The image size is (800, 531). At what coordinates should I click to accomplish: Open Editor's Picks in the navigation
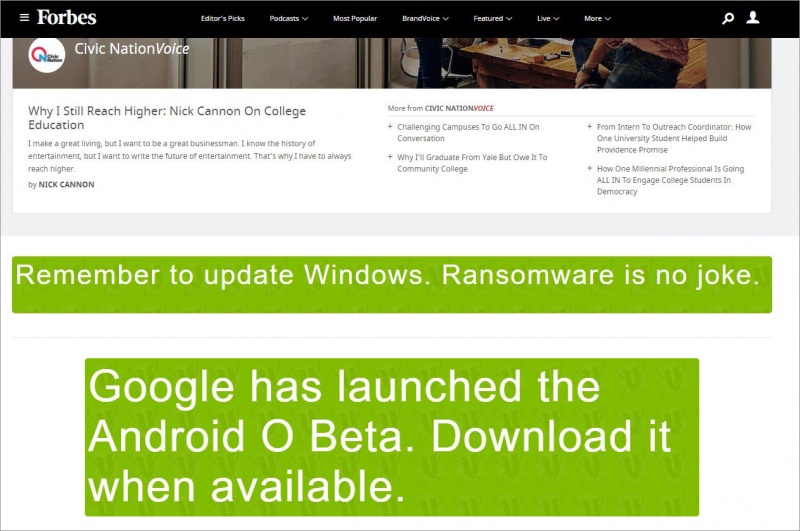(x=222, y=18)
